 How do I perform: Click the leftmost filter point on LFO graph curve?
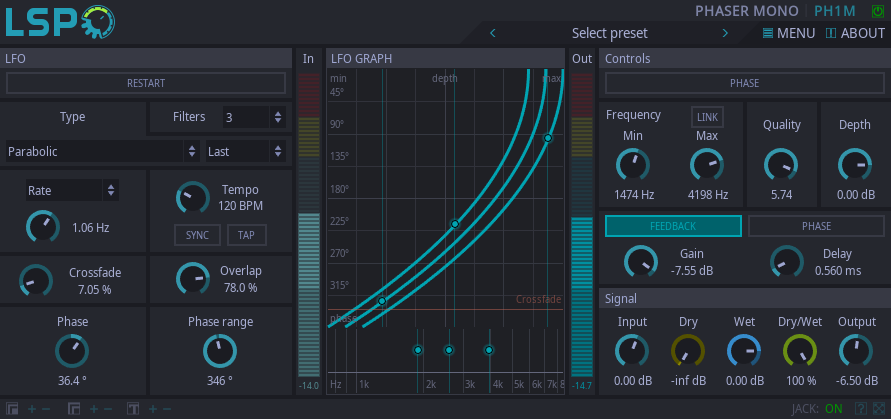coord(382,301)
